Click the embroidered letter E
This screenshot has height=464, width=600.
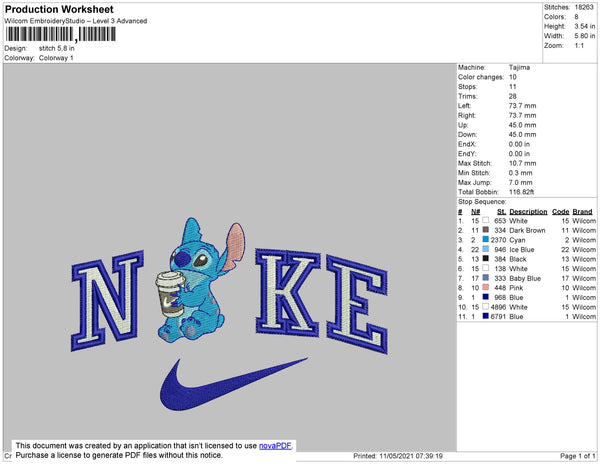(x=357, y=304)
